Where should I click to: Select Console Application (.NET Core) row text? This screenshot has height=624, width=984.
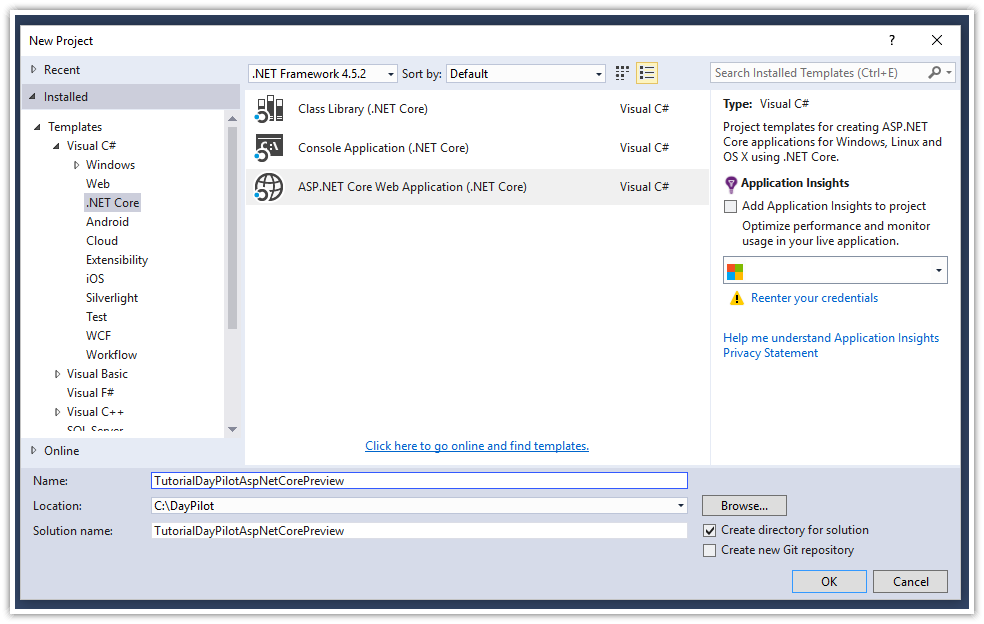click(383, 148)
